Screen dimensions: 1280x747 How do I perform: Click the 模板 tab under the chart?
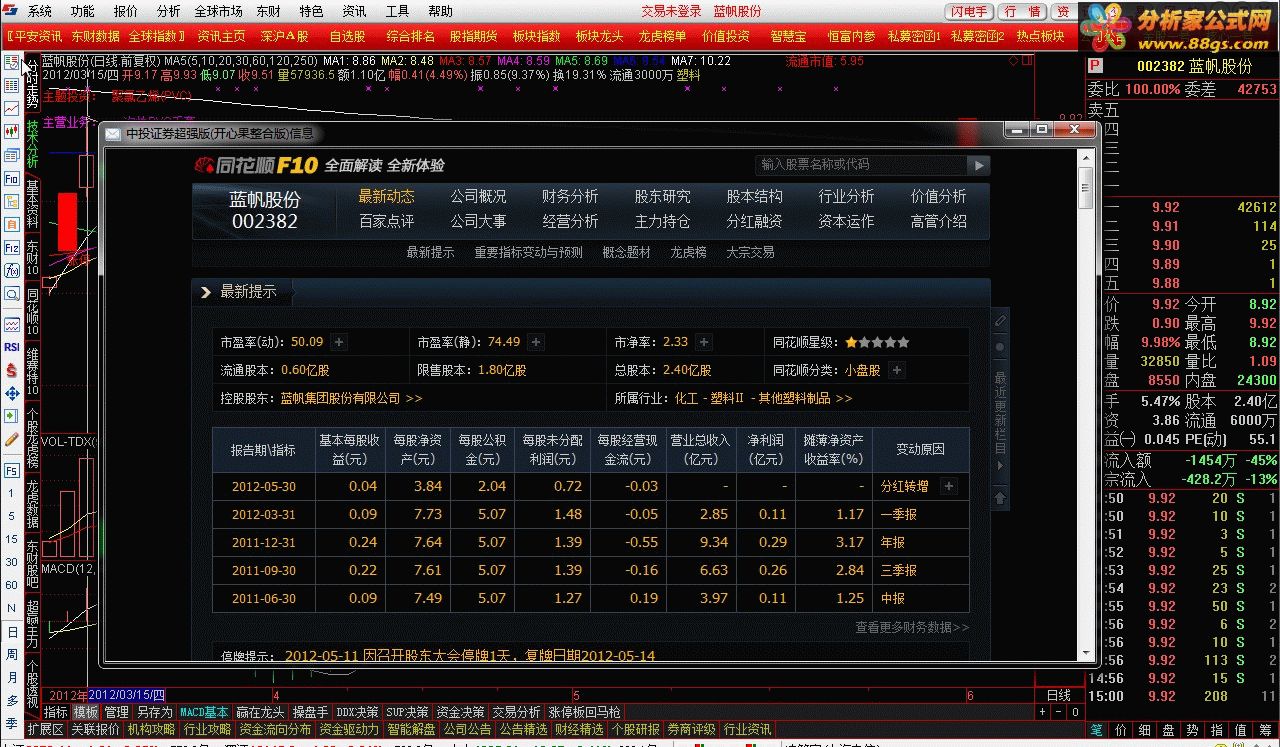point(86,712)
